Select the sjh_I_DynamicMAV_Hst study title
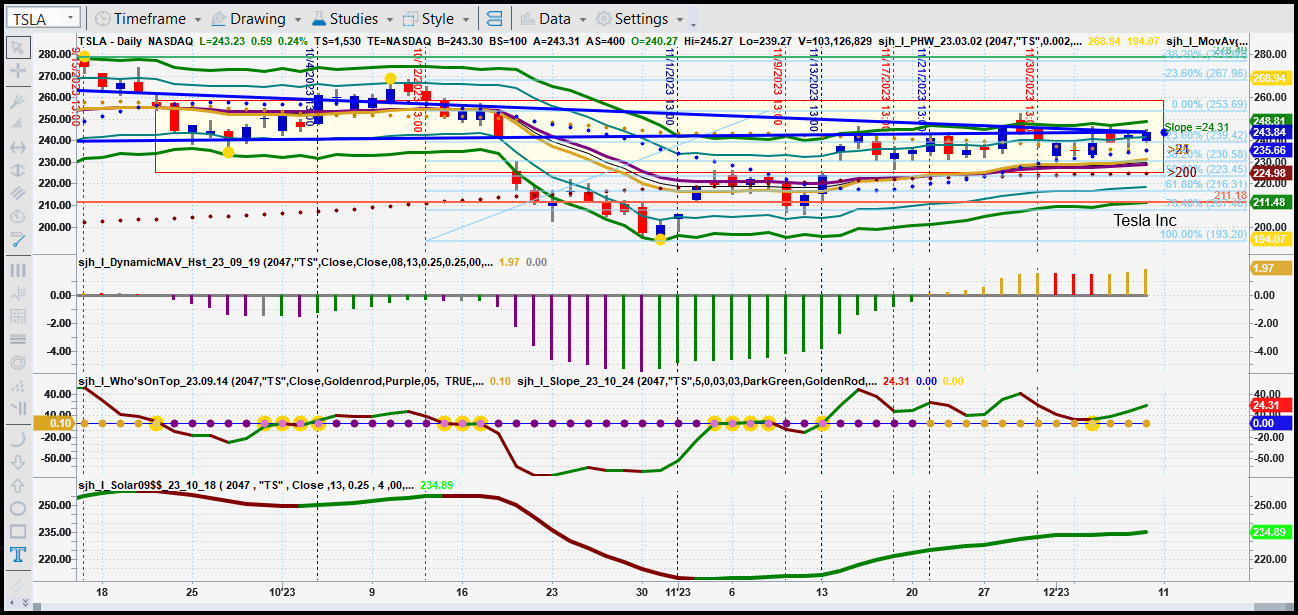 click(x=285, y=261)
